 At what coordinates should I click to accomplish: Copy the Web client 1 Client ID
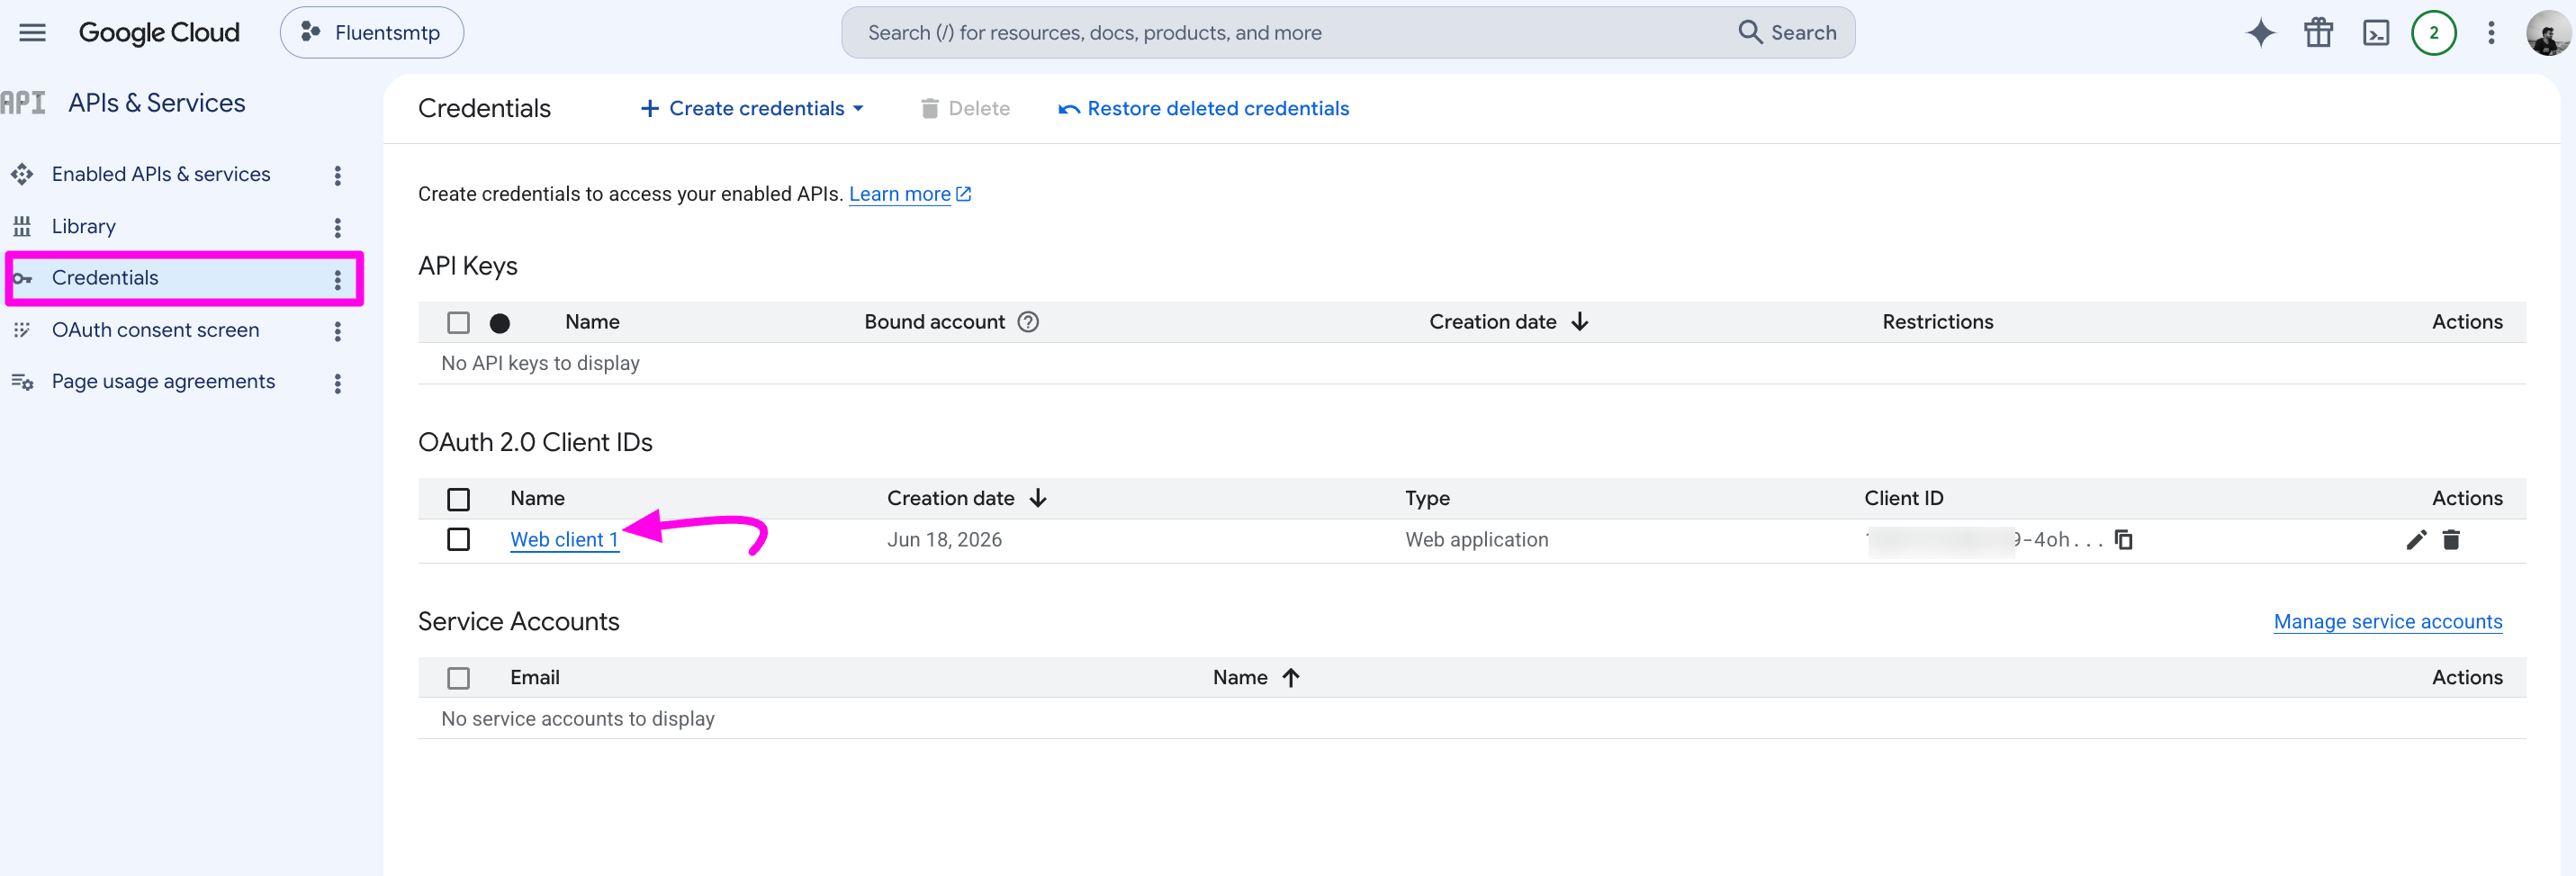coord(2124,540)
